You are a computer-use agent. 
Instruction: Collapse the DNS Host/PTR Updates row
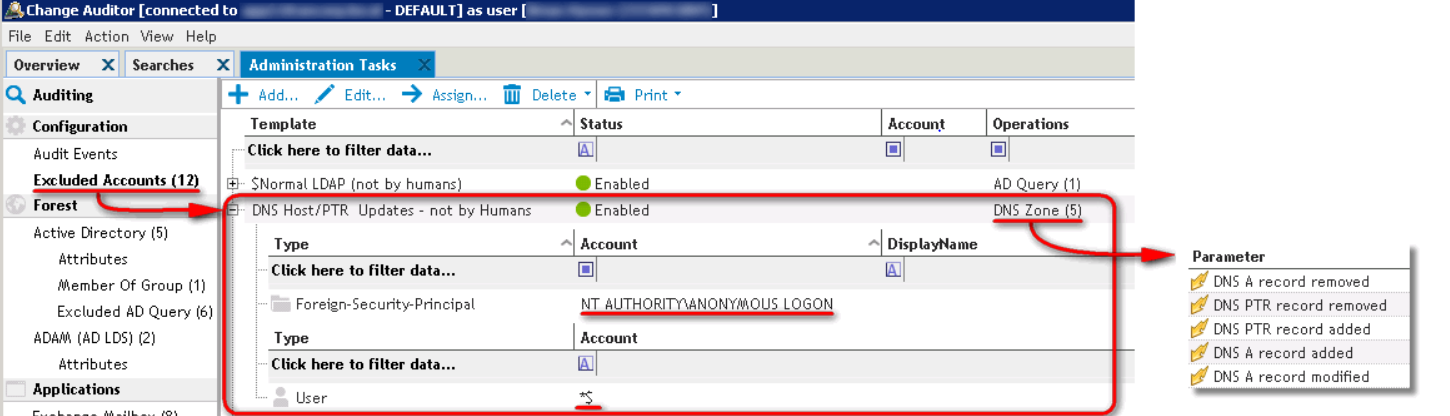coord(233,210)
